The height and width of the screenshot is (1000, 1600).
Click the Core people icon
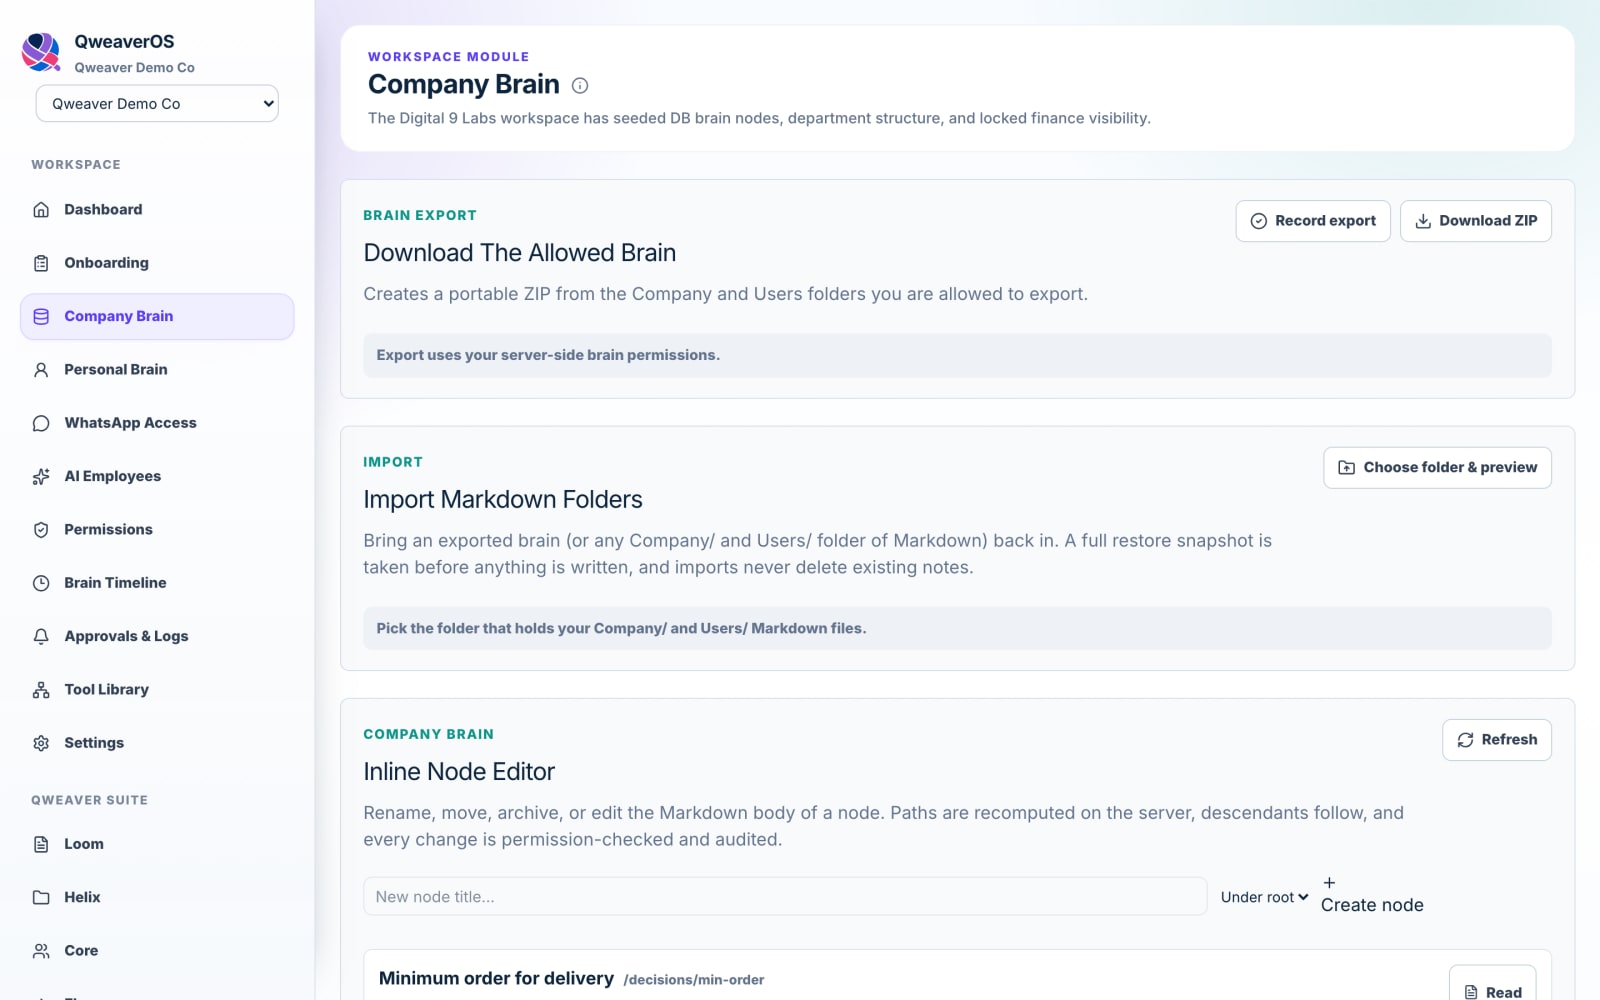coord(41,951)
